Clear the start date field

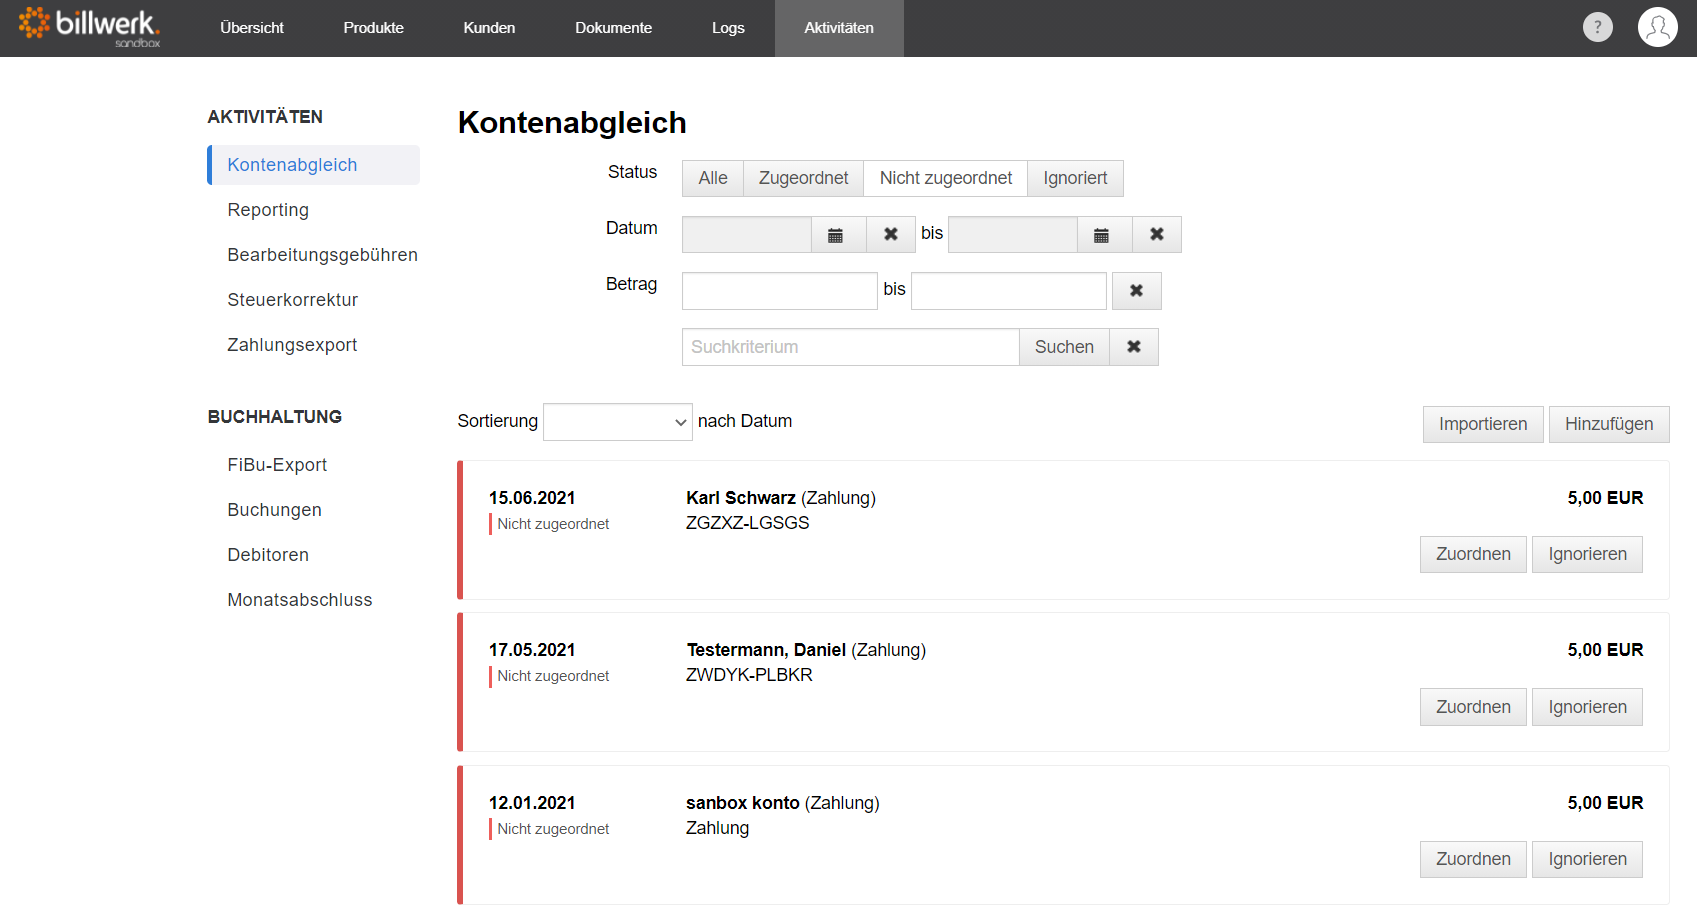890,234
